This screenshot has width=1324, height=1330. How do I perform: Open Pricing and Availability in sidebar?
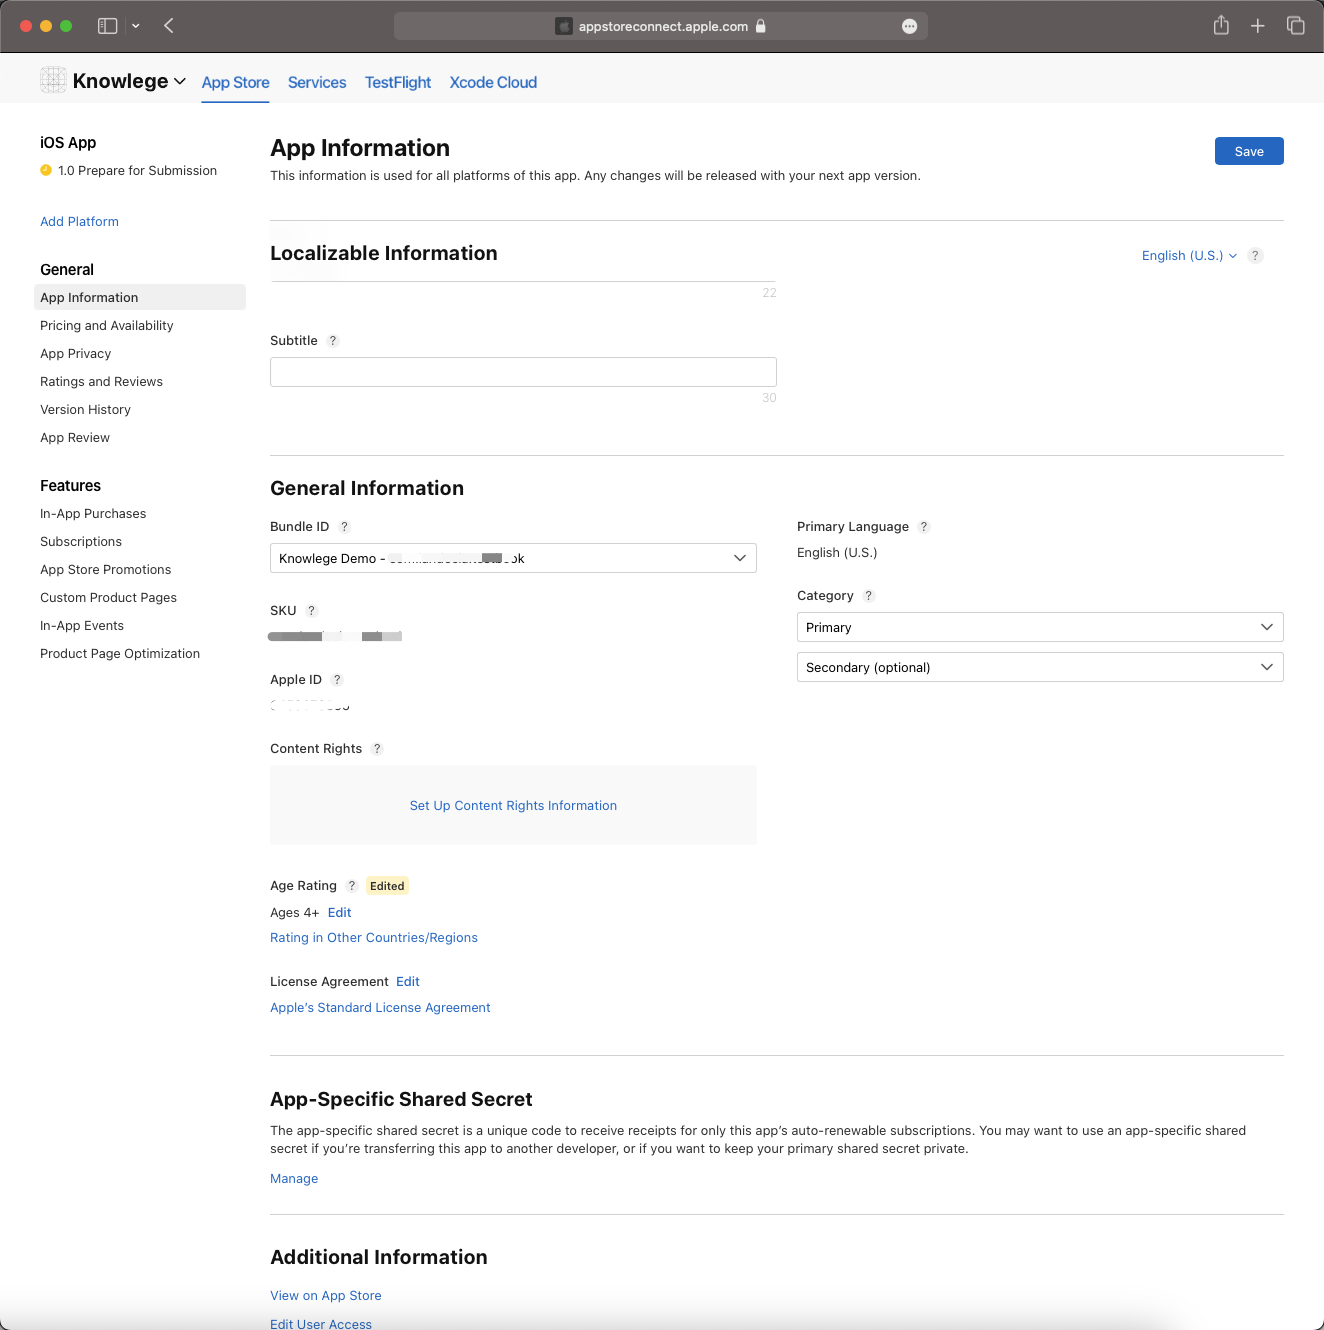(107, 326)
